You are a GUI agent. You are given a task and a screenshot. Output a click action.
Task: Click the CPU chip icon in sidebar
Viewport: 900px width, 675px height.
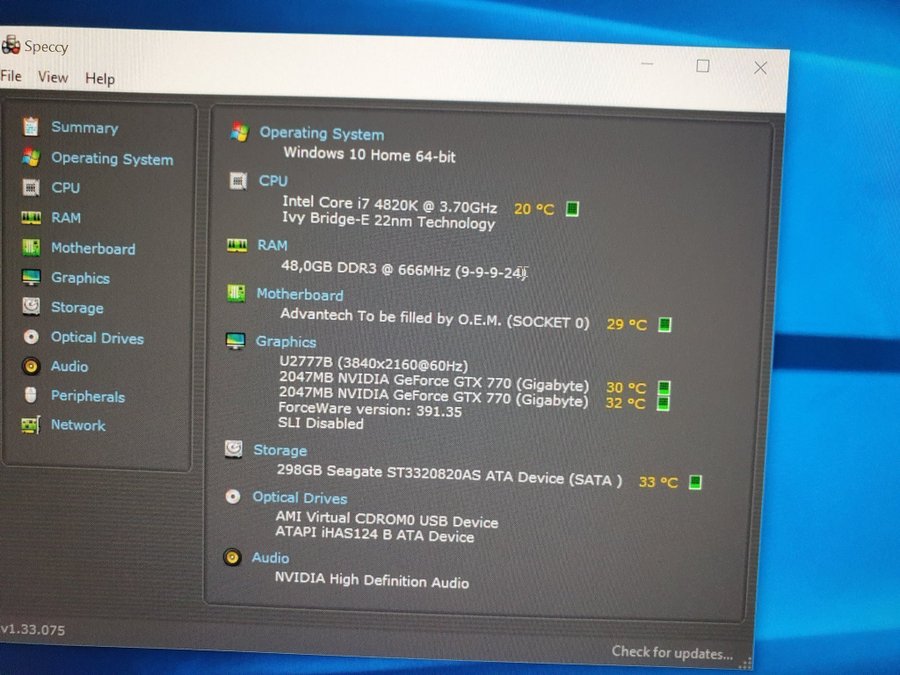tap(31, 187)
